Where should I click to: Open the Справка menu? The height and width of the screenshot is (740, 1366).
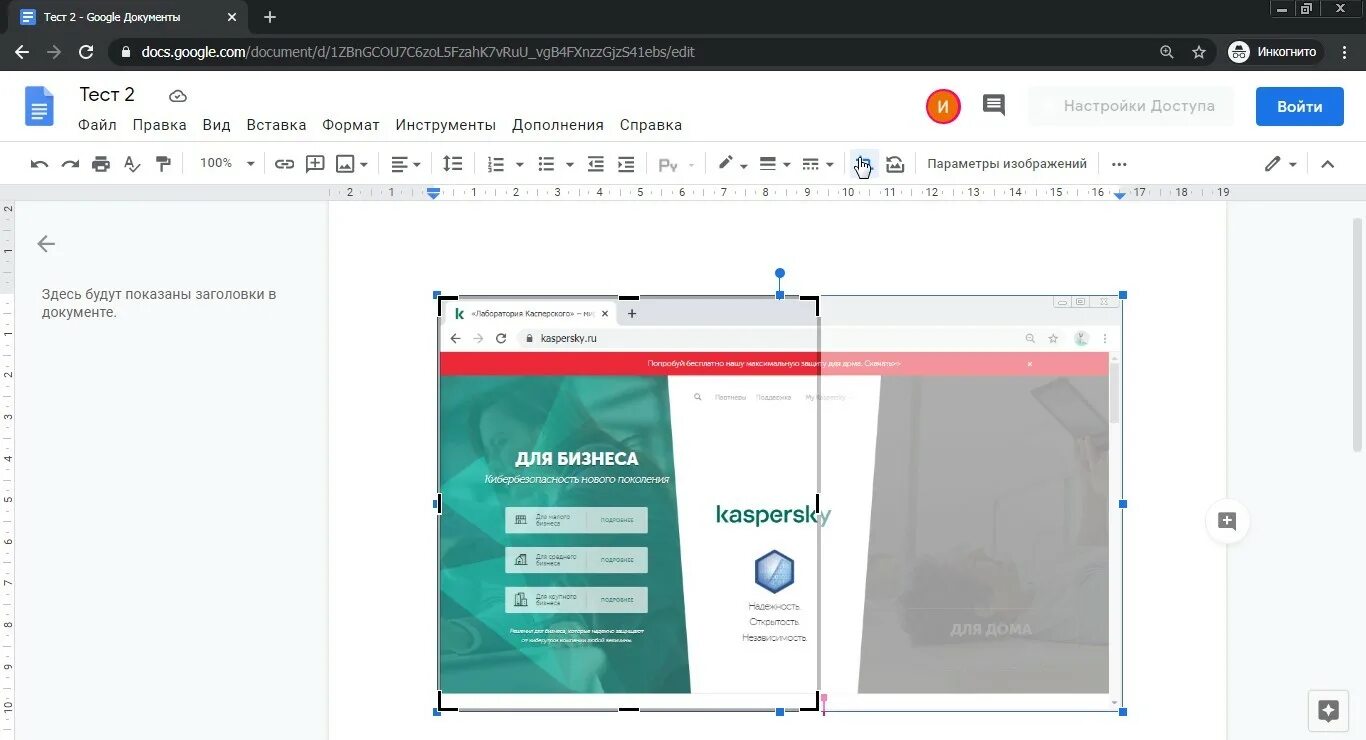(651, 125)
